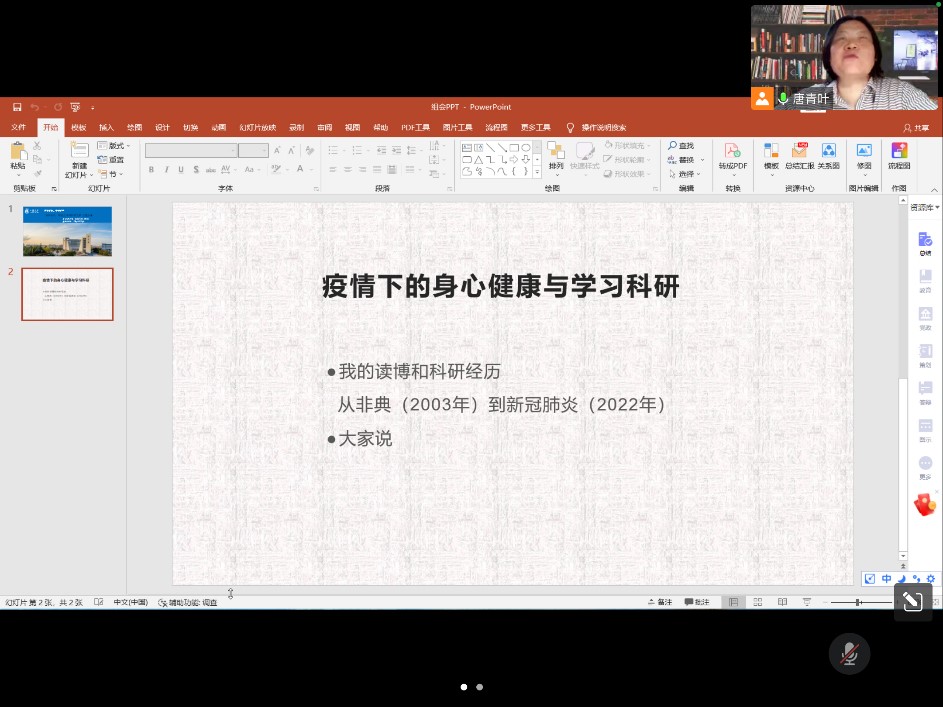Open the Arrange (排列) tool
The width and height of the screenshot is (943, 707).
click(x=555, y=151)
